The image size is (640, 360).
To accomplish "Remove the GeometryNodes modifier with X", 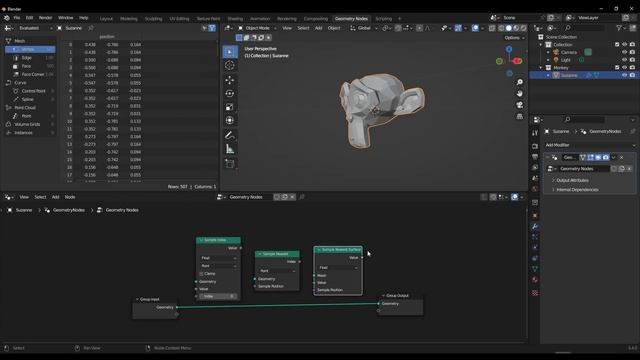I will [621, 158].
